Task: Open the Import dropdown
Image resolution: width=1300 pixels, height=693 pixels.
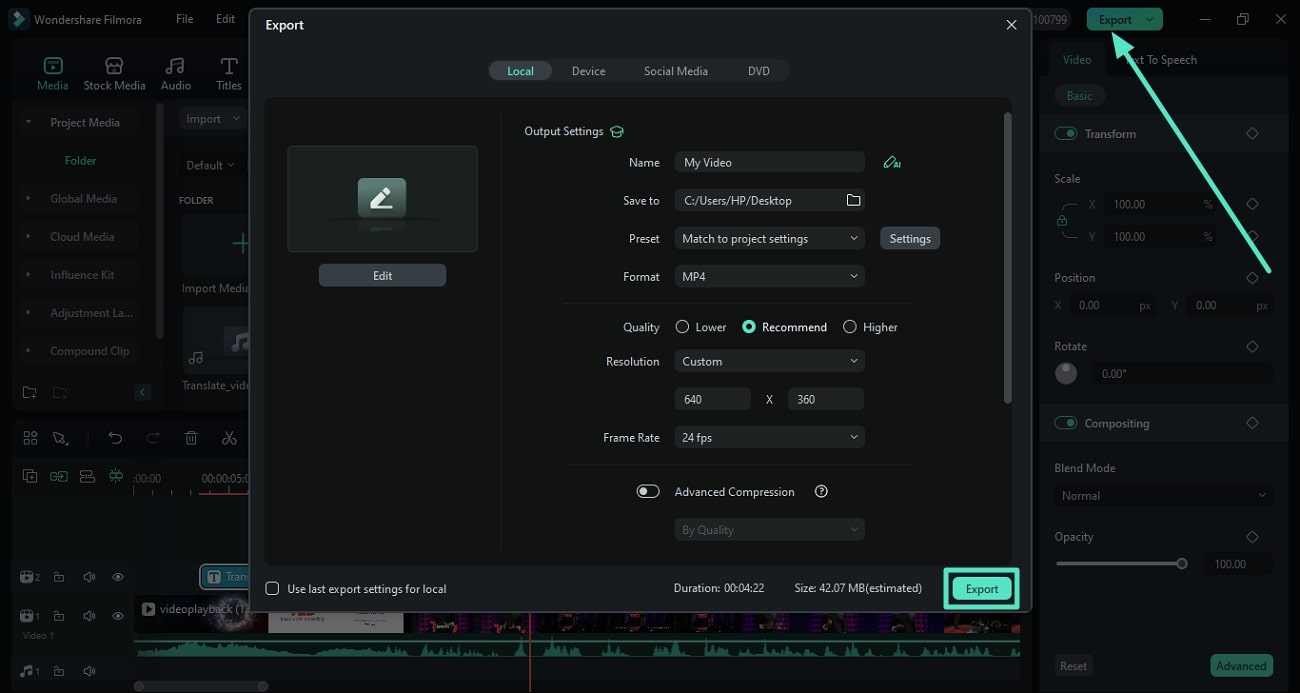Action: (x=213, y=119)
